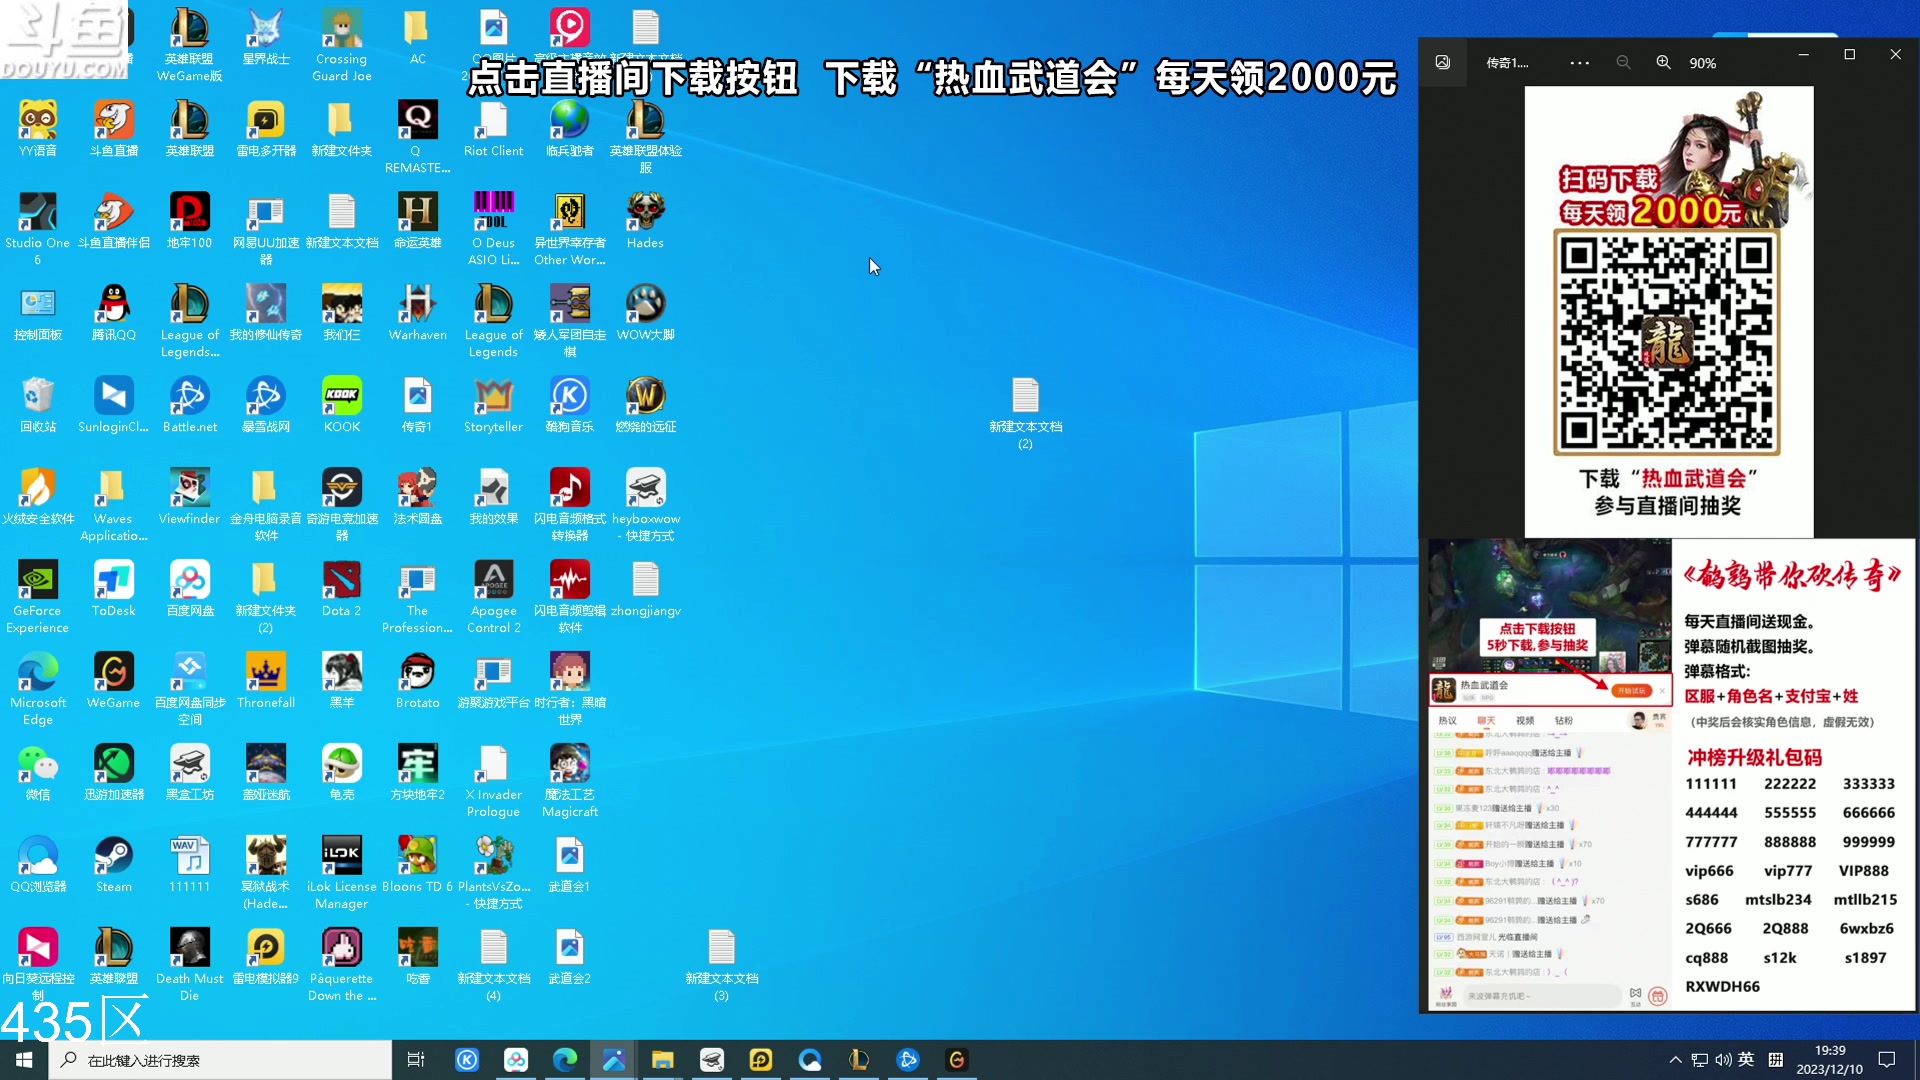
Task: Open Battle.net from the desktop
Action: tap(189, 400)
